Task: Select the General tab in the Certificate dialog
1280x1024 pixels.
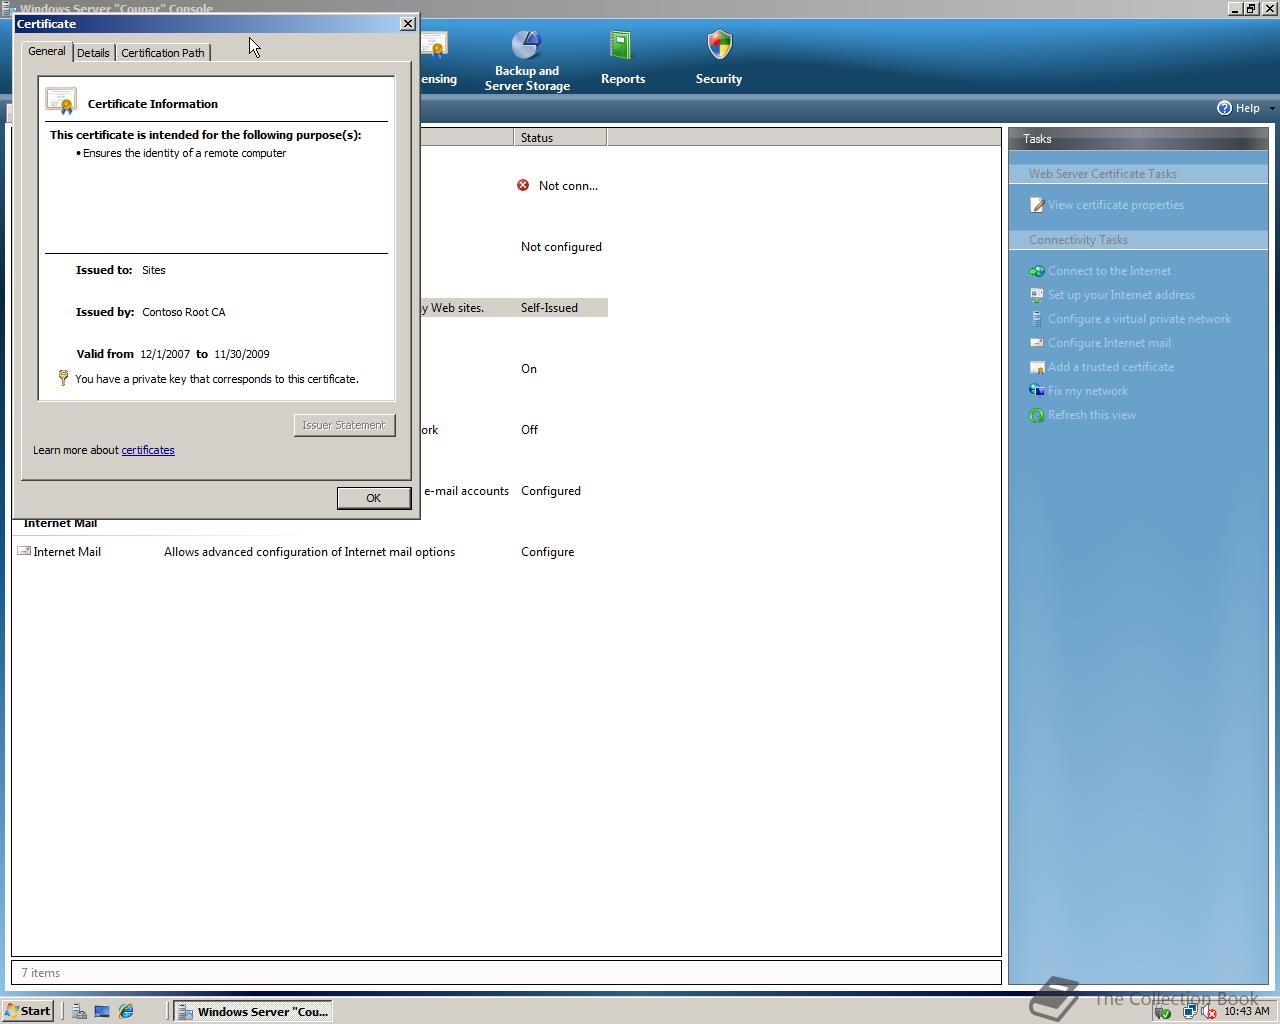Action: [x=47, y=51]
